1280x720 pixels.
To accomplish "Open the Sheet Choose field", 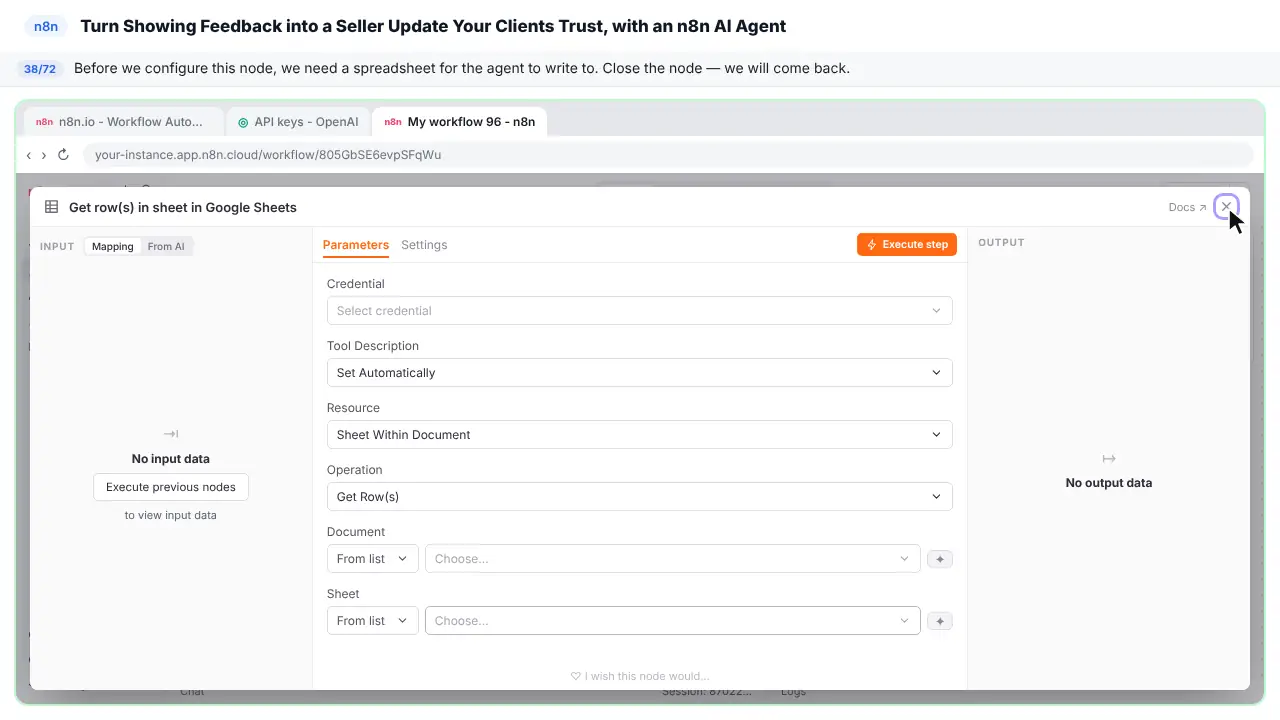I will point(672,621).
